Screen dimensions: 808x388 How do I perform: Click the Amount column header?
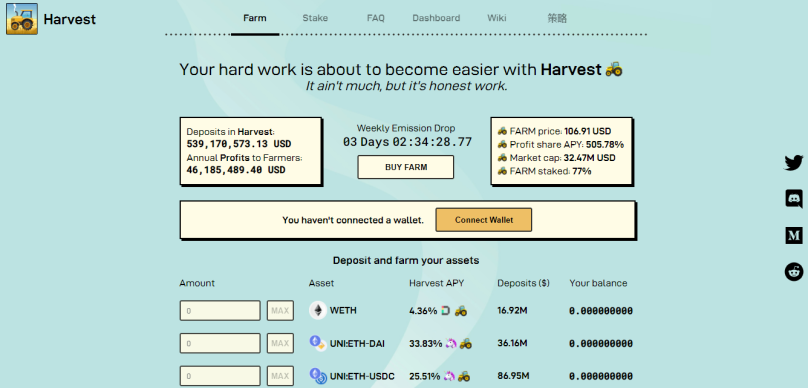pyautogui.click(x=197, y=283)
